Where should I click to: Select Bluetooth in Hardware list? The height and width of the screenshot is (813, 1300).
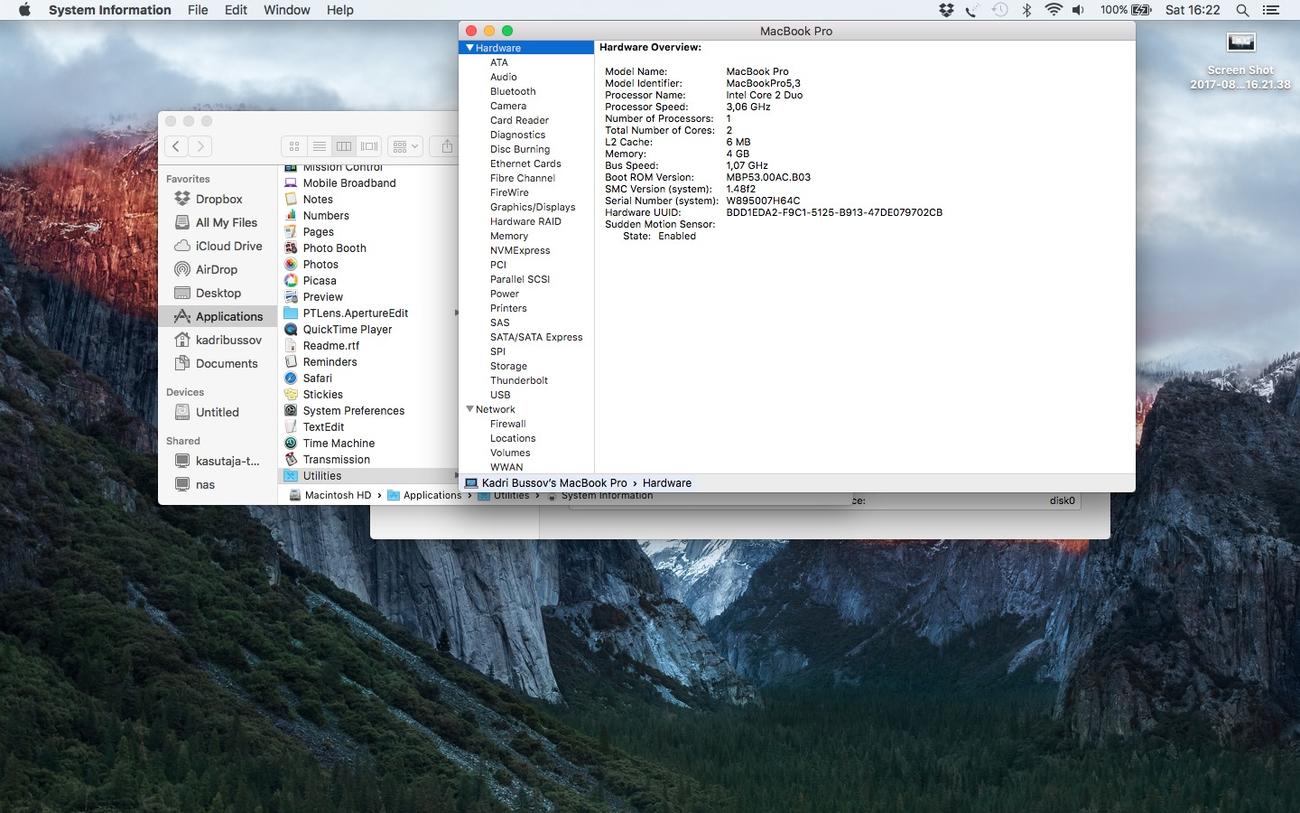point(513,91)
